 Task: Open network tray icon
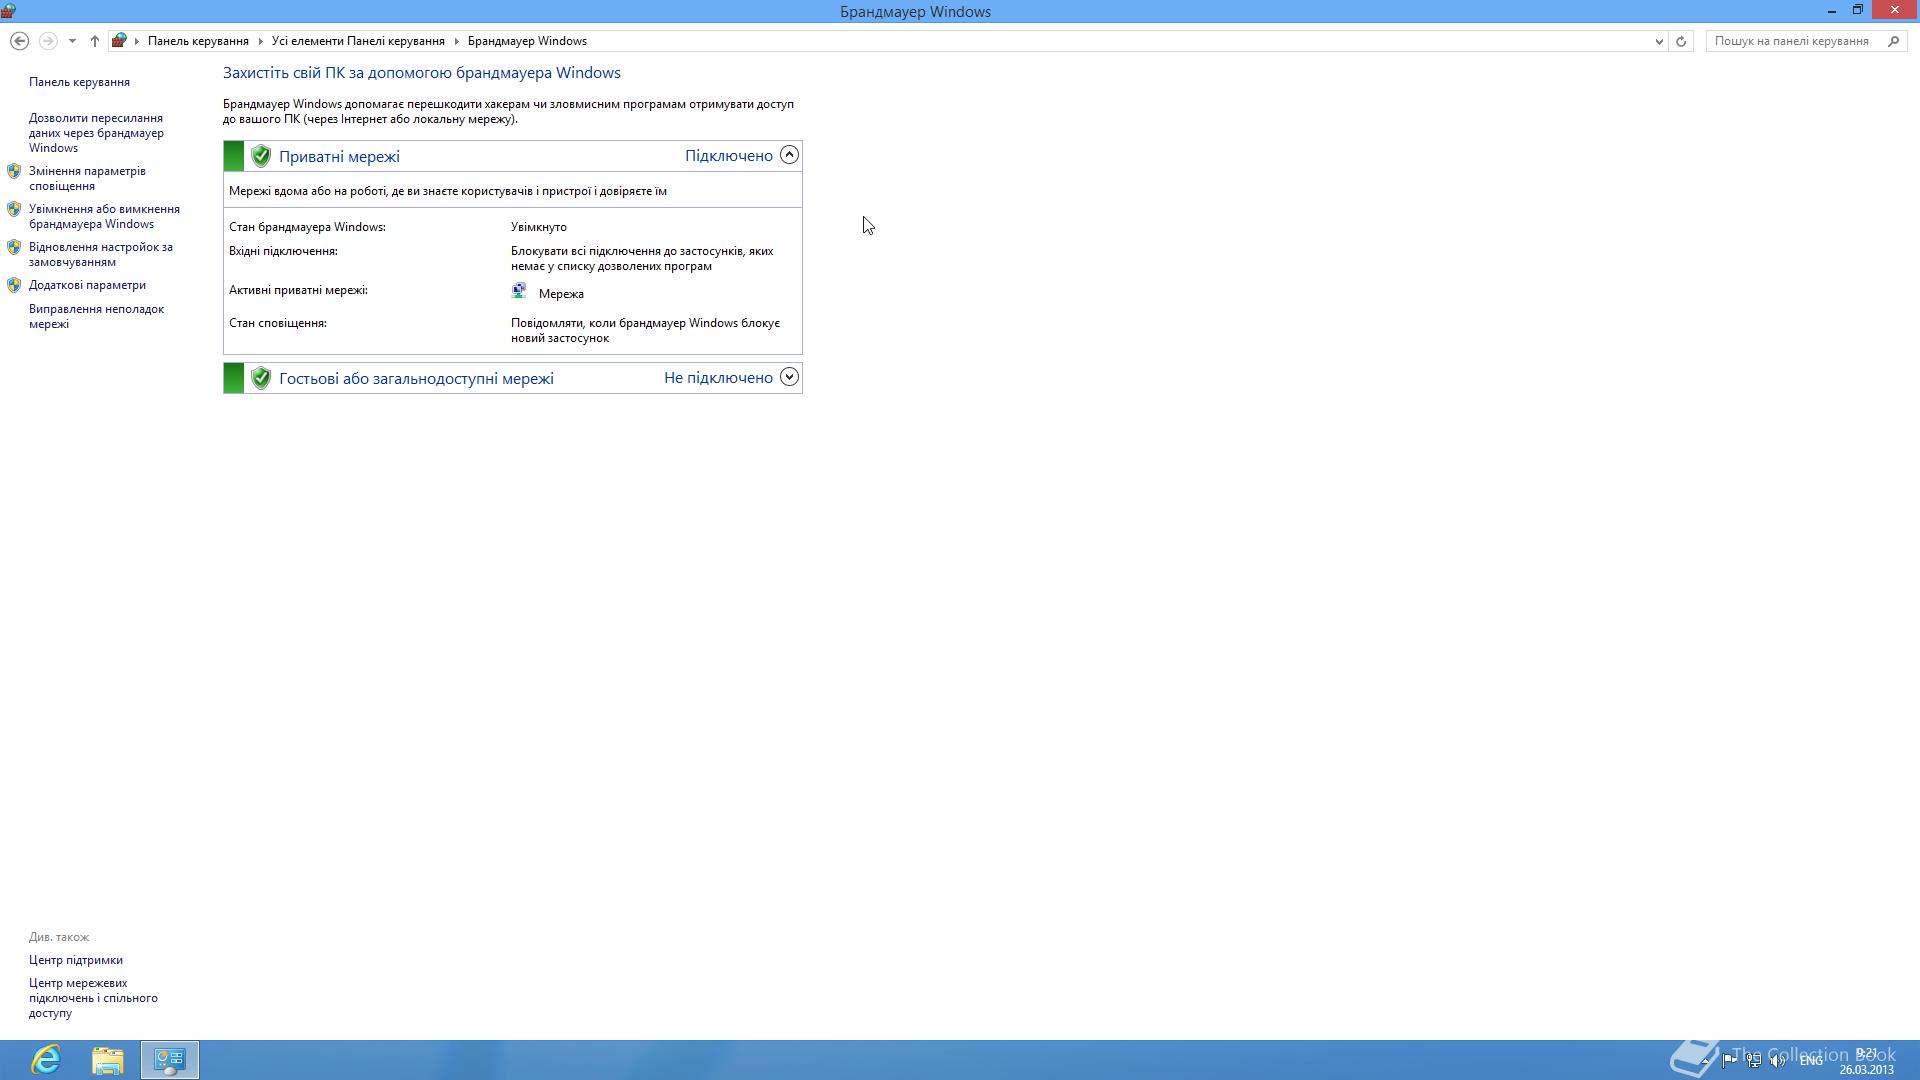pos(1754,1061)
